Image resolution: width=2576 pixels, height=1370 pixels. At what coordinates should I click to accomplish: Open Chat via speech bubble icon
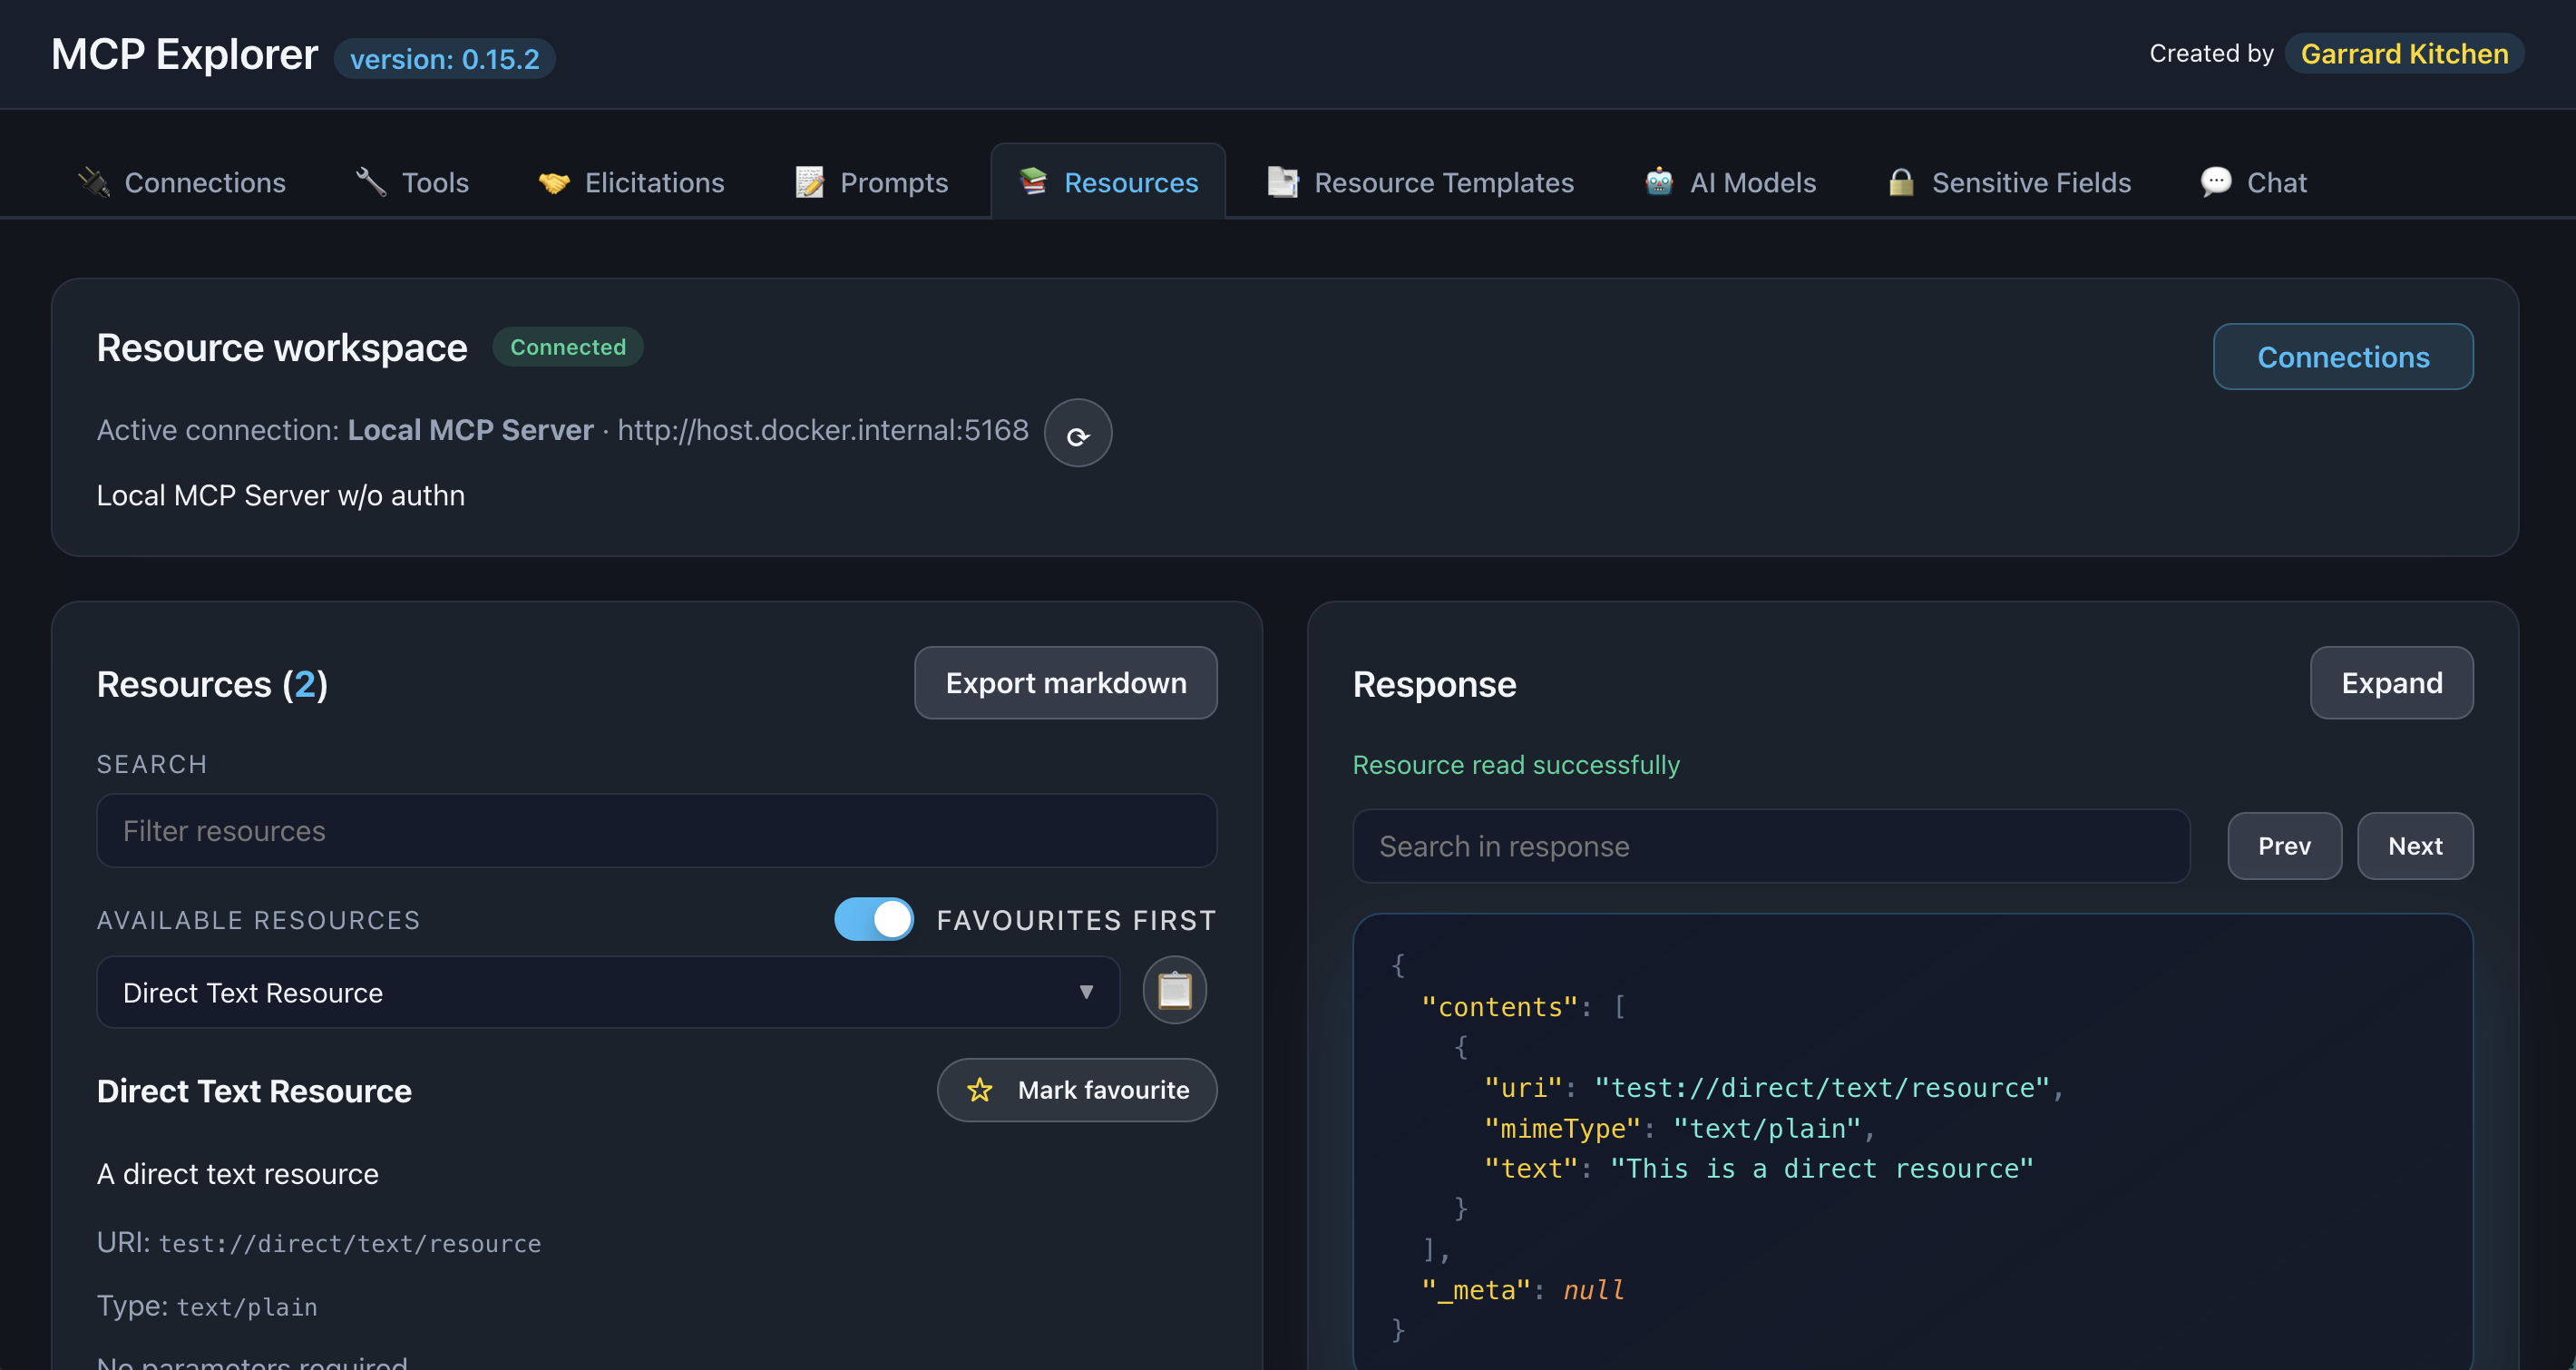pyautogui.click(x=2217, y=182)
